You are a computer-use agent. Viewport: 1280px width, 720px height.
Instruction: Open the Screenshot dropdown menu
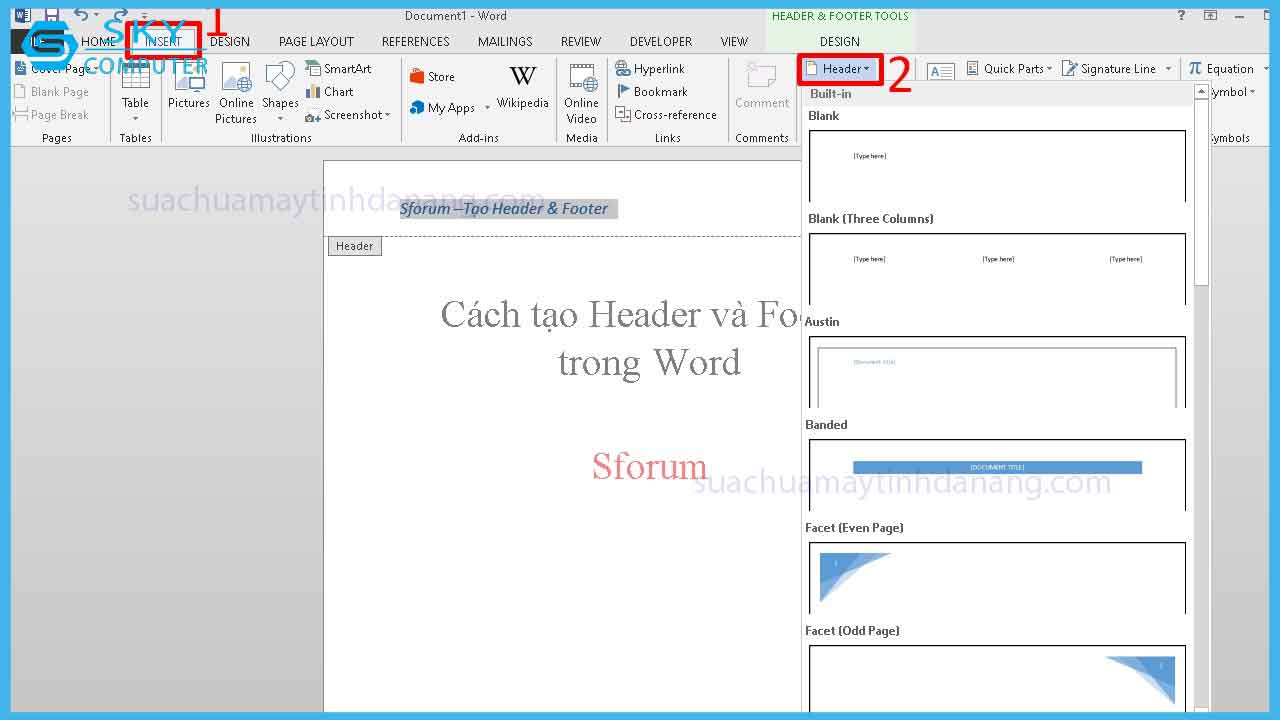coord(348,115)
